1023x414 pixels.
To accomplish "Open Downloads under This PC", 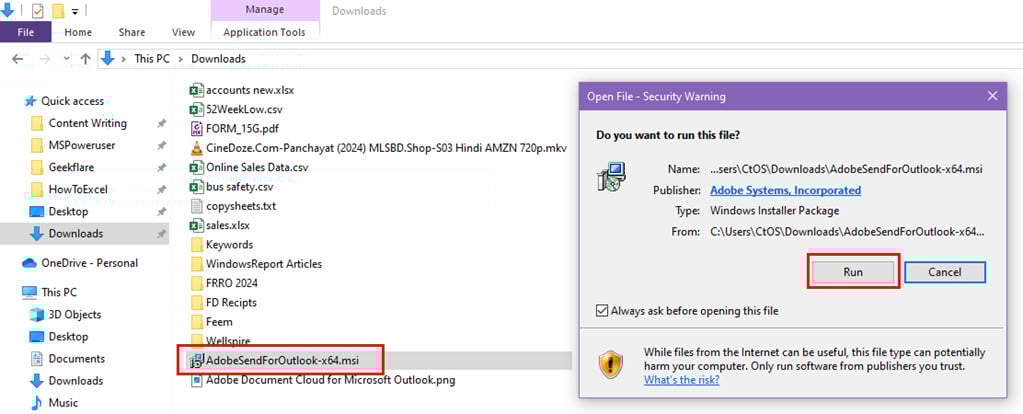I will 76,381.
